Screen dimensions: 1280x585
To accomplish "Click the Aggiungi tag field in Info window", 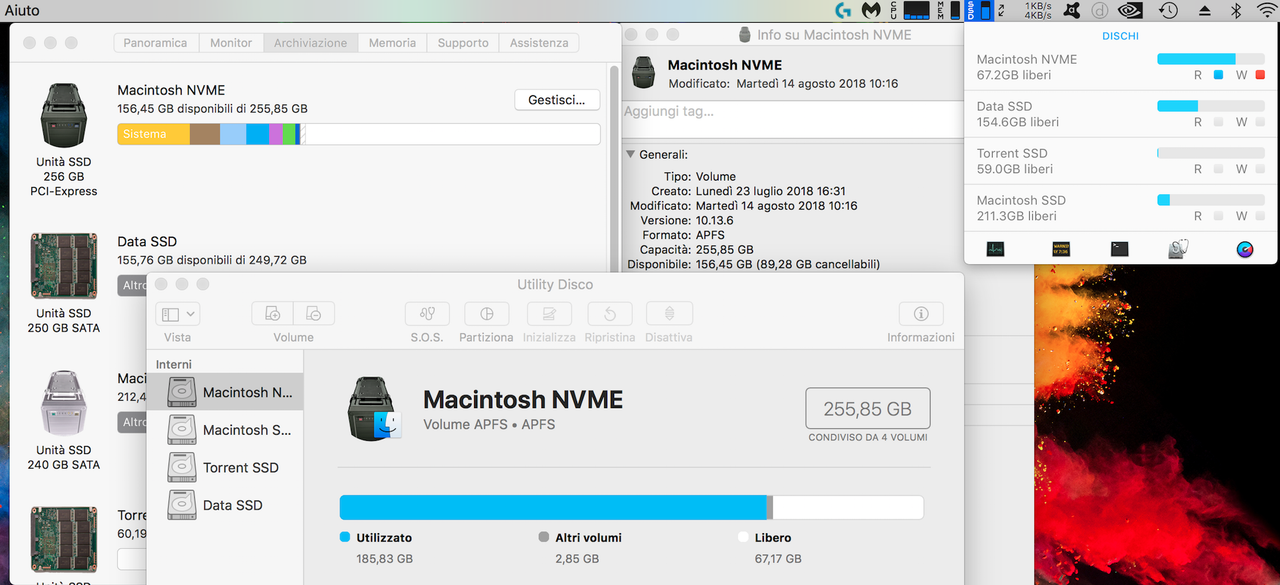I will 792,119.
